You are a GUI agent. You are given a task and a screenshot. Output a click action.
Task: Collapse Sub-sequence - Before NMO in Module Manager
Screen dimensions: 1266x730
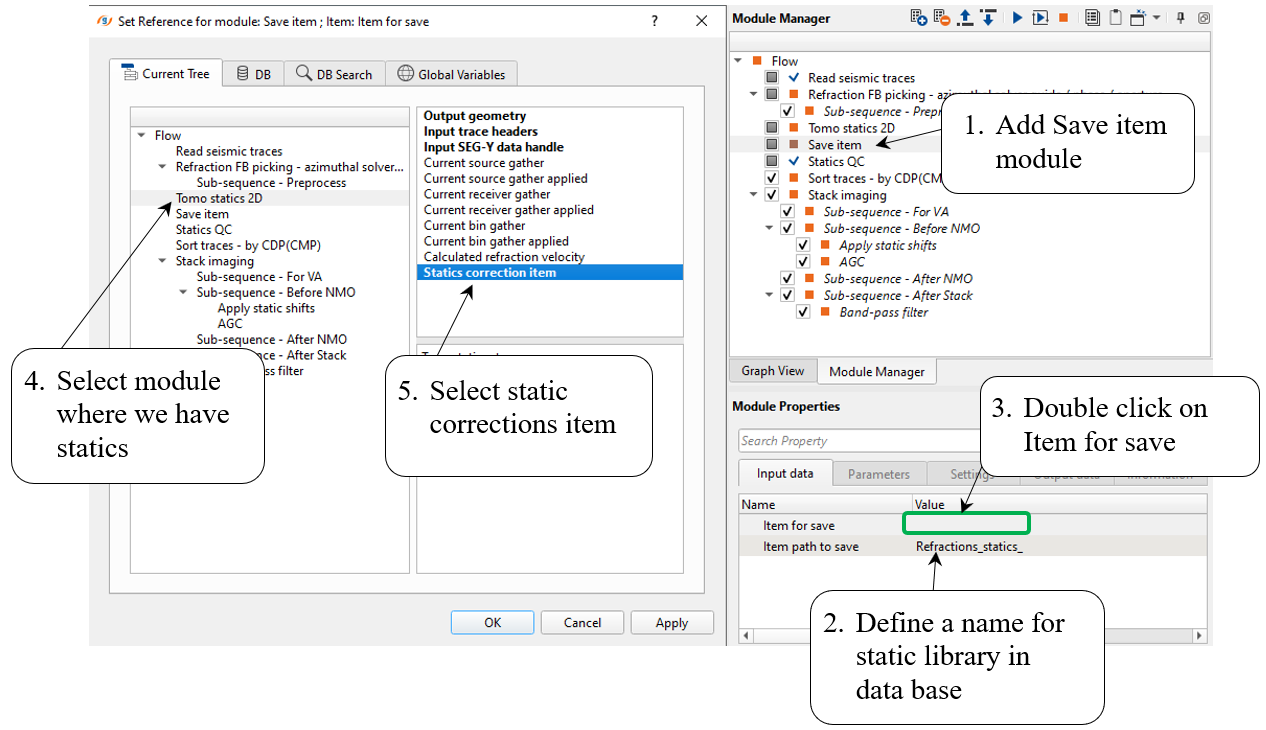pyautogui.click(x=771, y=228)
